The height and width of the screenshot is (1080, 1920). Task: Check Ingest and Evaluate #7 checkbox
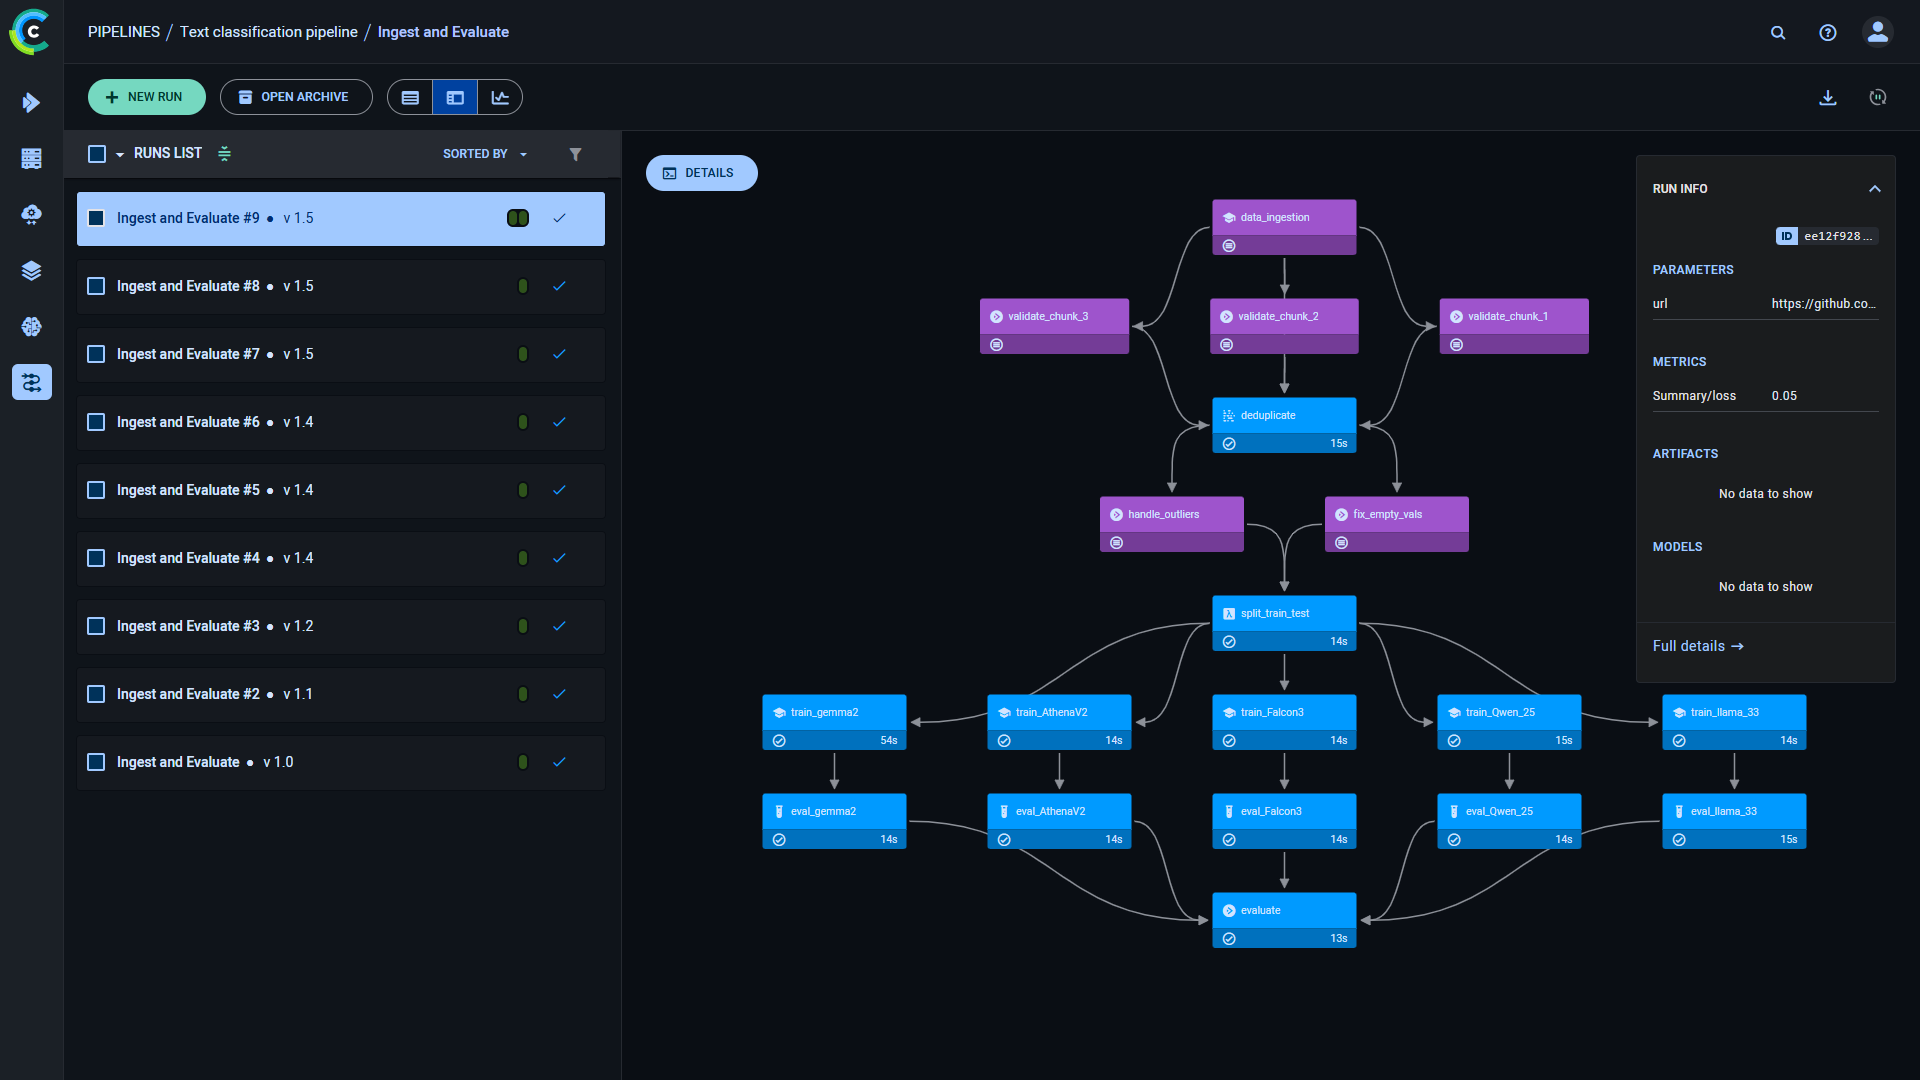(96, 354)
